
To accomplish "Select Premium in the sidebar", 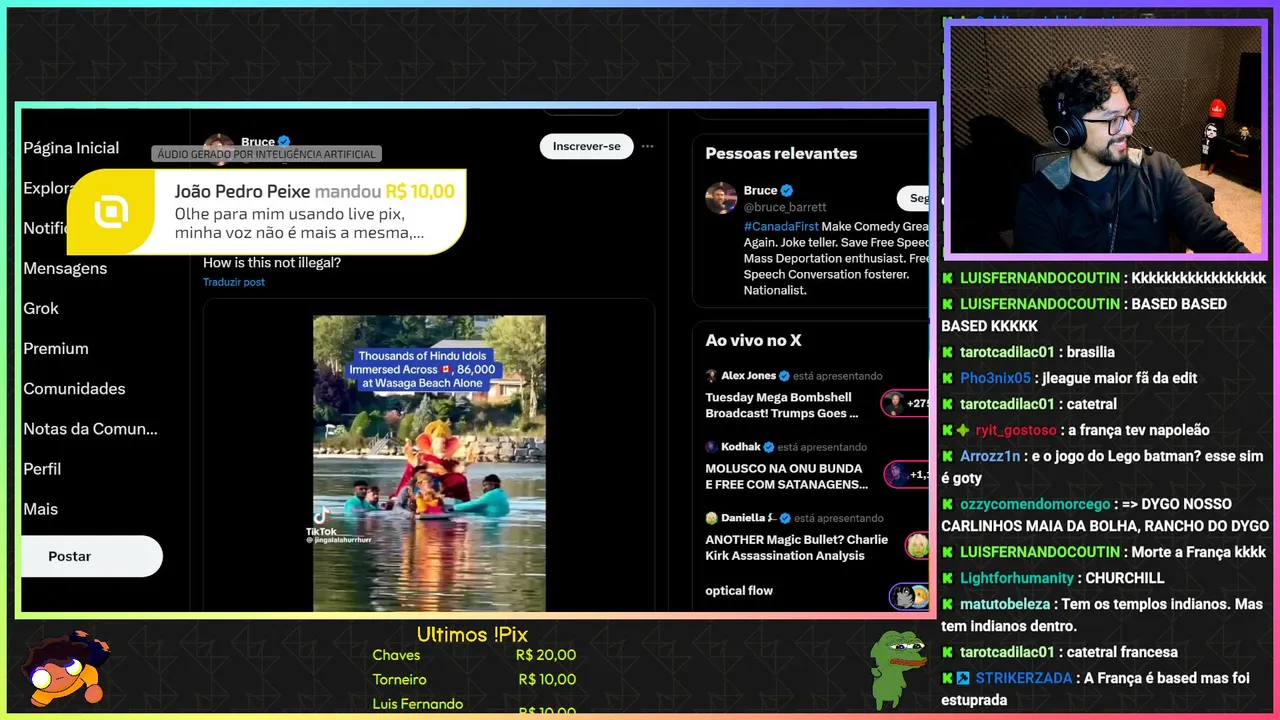I will click(x=56, y=348).
